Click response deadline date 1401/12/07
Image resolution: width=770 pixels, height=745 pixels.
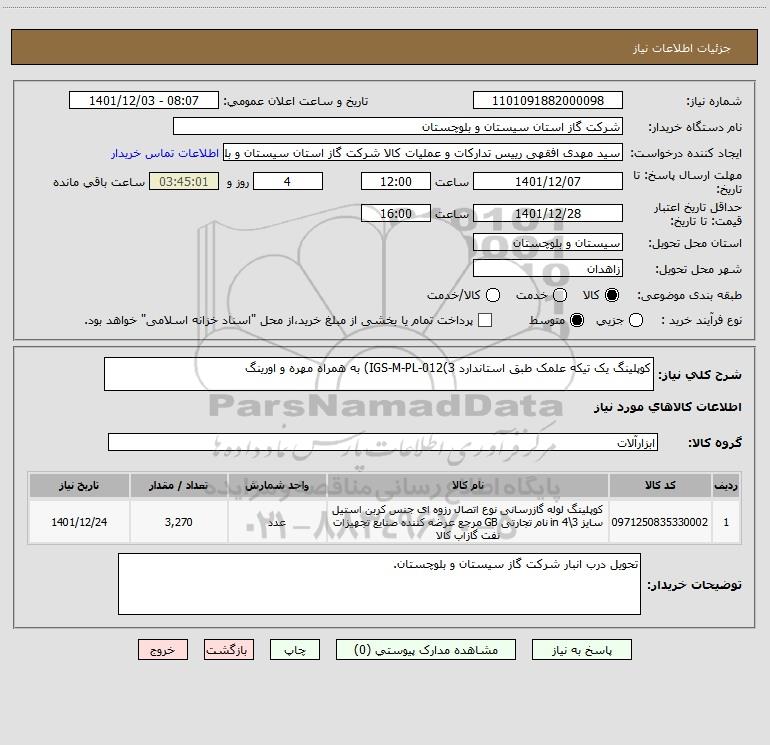548,181
